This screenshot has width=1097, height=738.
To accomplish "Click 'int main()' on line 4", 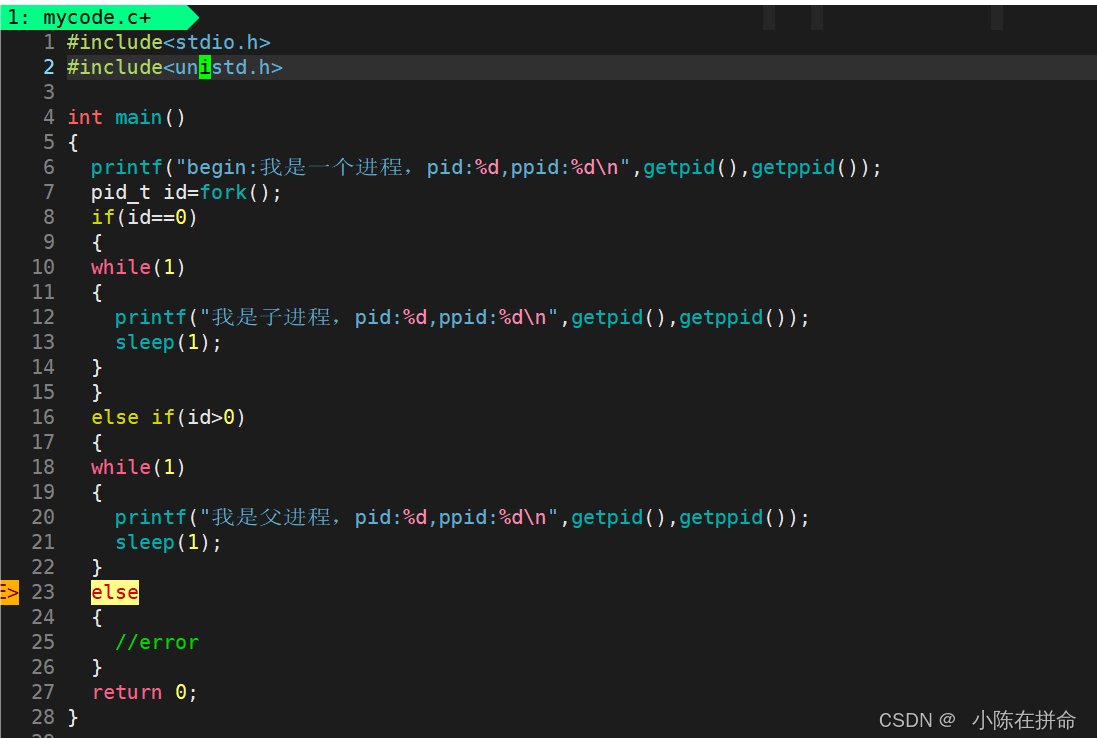I will [x=127, y=118].
